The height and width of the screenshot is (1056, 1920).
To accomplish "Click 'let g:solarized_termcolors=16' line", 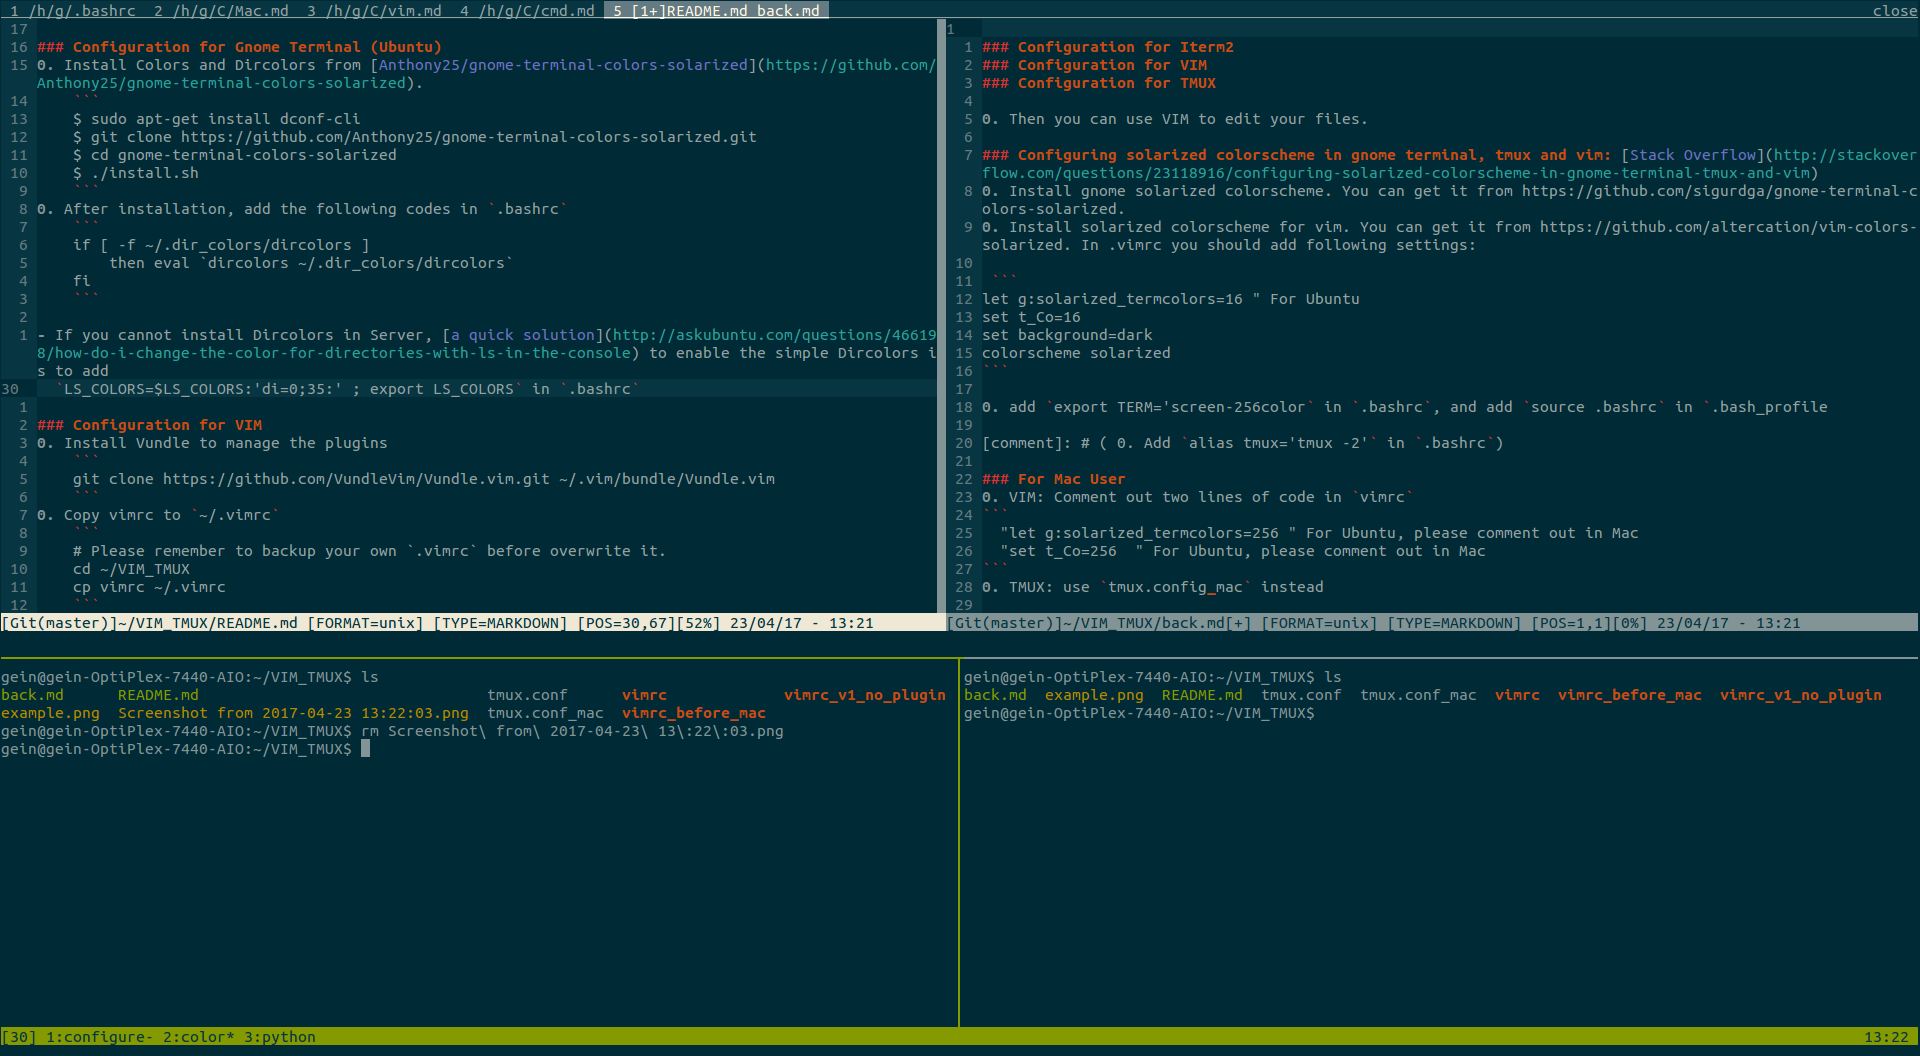I will (x=1171, y=299).
